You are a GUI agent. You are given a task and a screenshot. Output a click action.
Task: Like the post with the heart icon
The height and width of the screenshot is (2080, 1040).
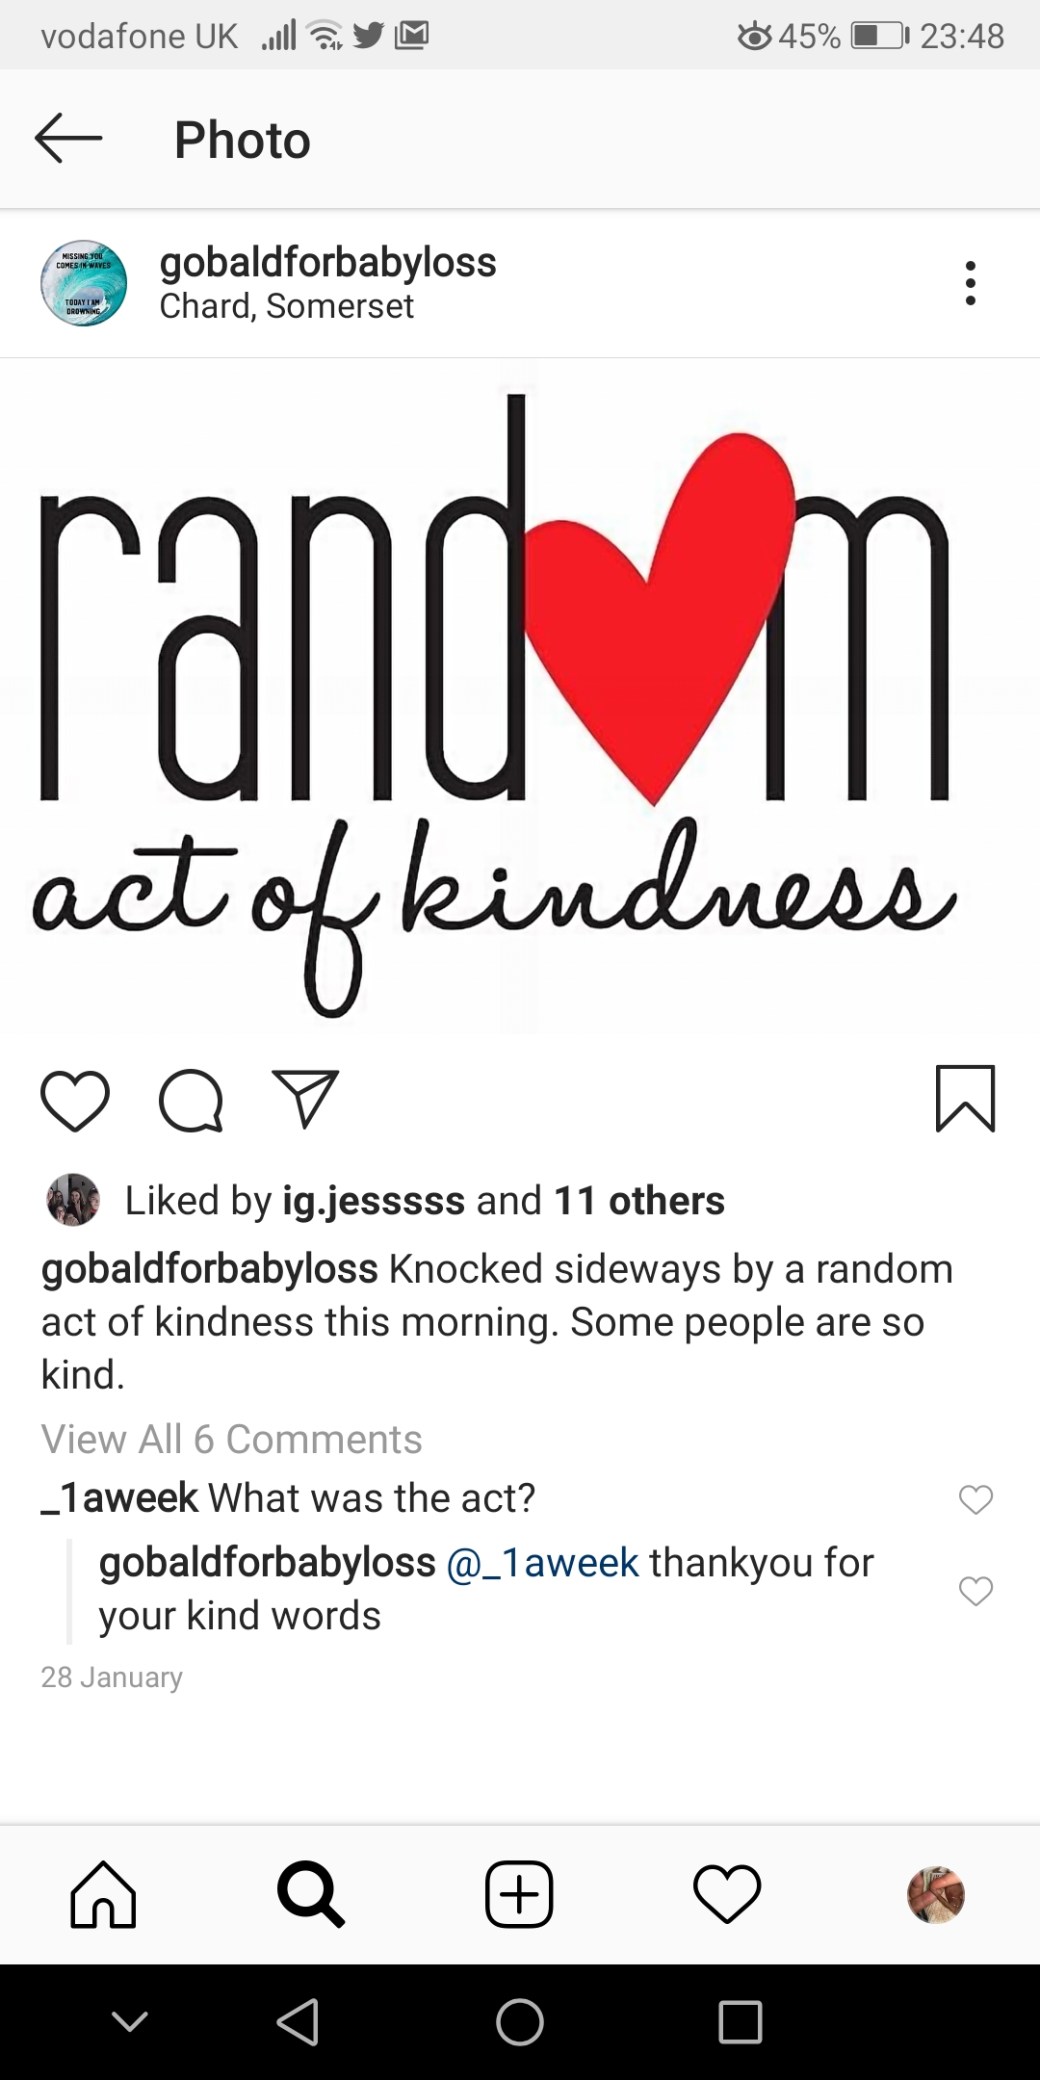(x=75, y=1099)
